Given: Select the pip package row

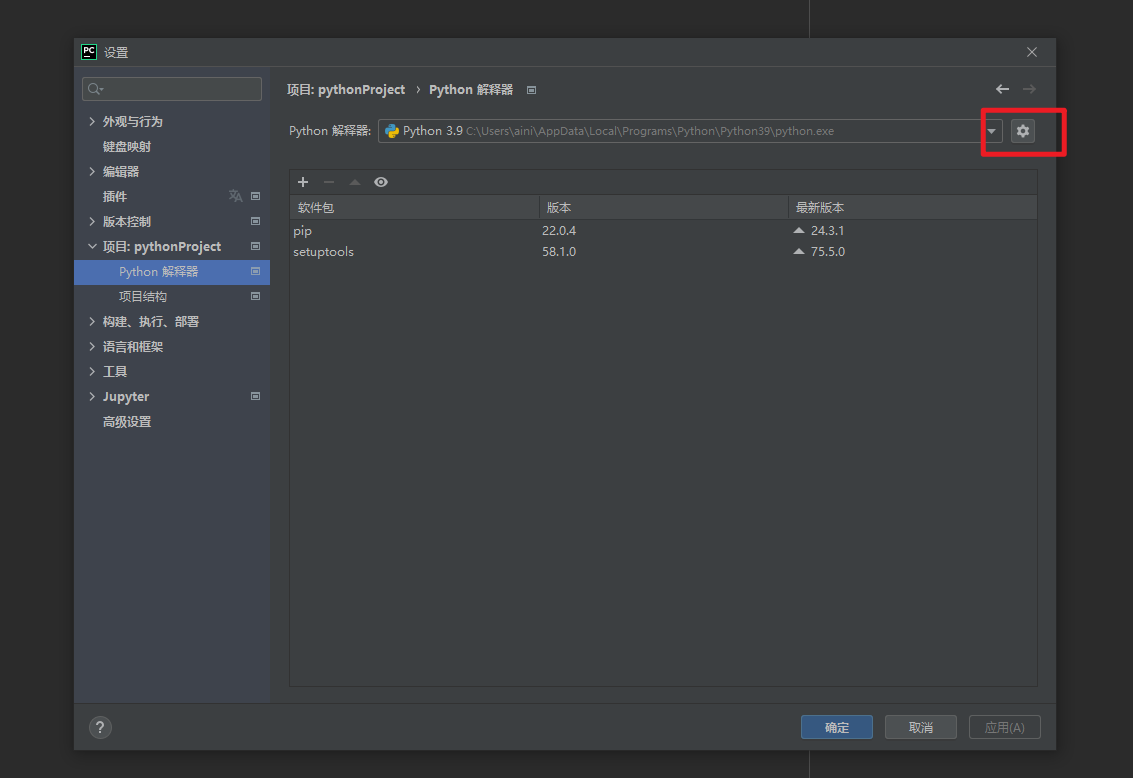Looking at the screenshot, I should 663,230.
